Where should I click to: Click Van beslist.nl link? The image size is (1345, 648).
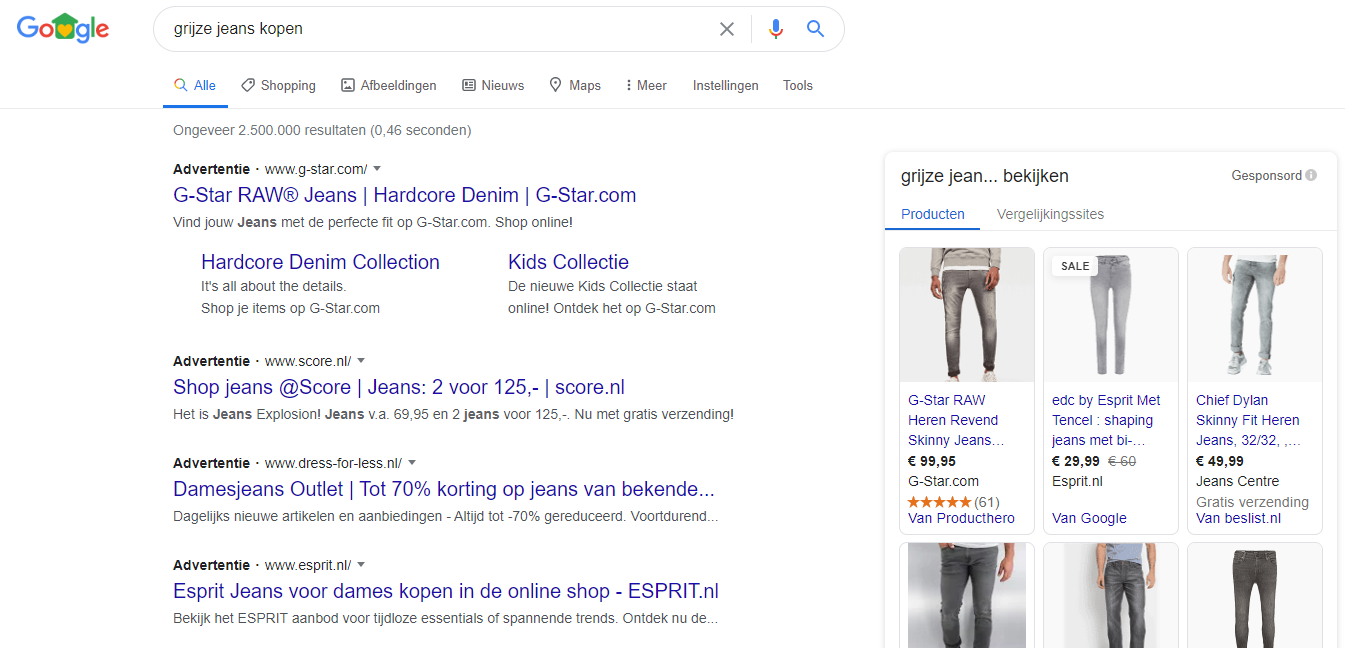click(x=1238, y=518)
